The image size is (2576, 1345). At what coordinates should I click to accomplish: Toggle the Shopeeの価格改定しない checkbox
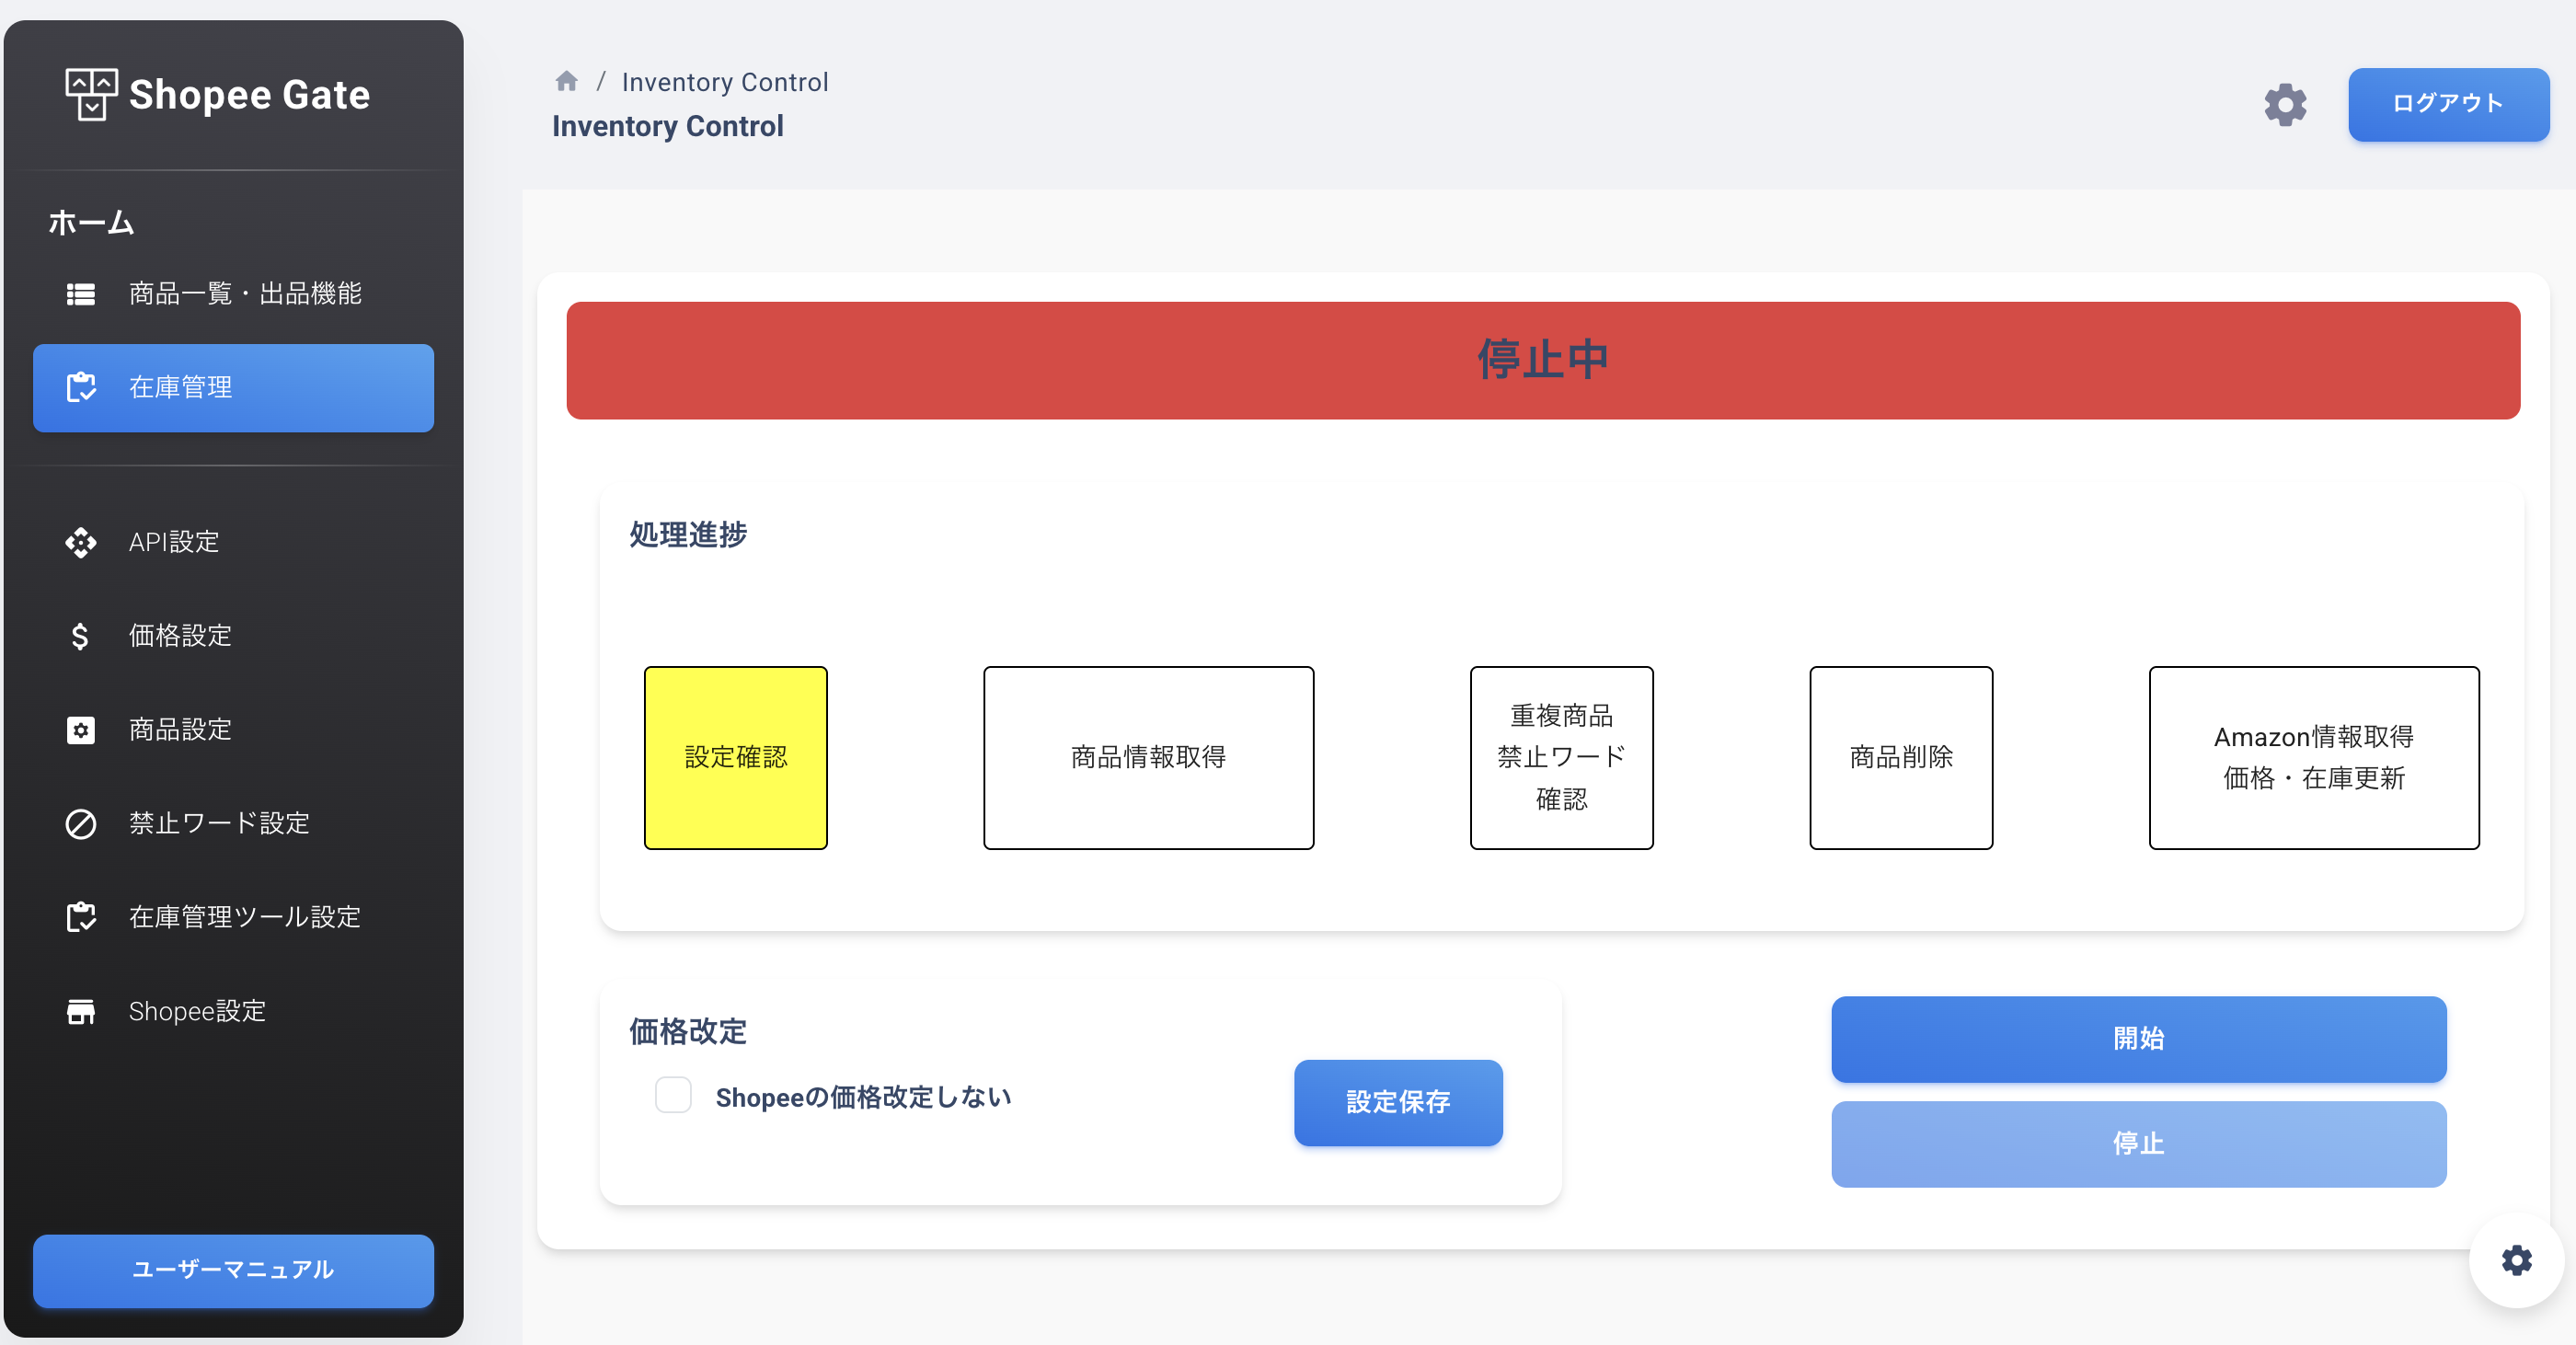point(673,1095)
